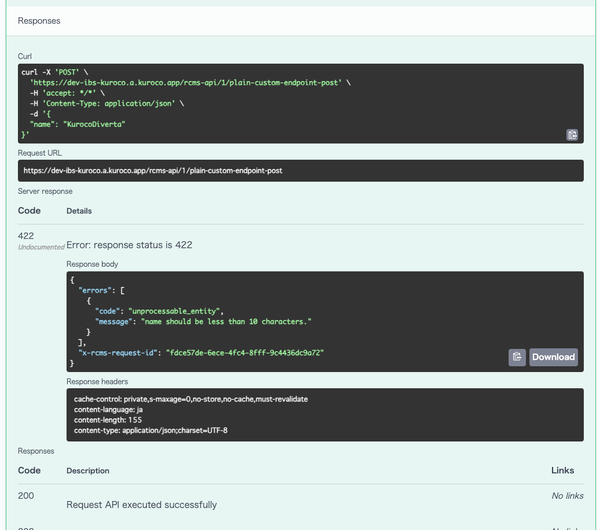
Task: Click the 'Content-Type: application/json' curl header line
Action: [107, 103]
